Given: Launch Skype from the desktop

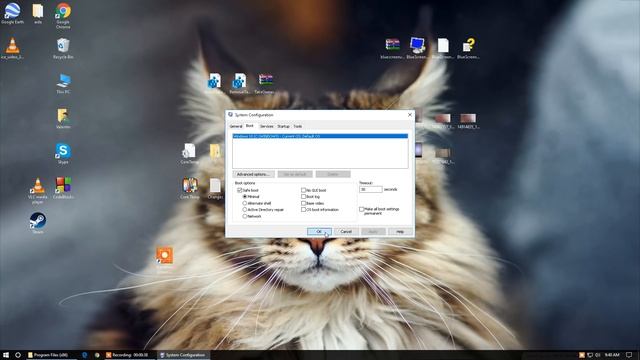Looking at the screenshot, I should (63, 153).
